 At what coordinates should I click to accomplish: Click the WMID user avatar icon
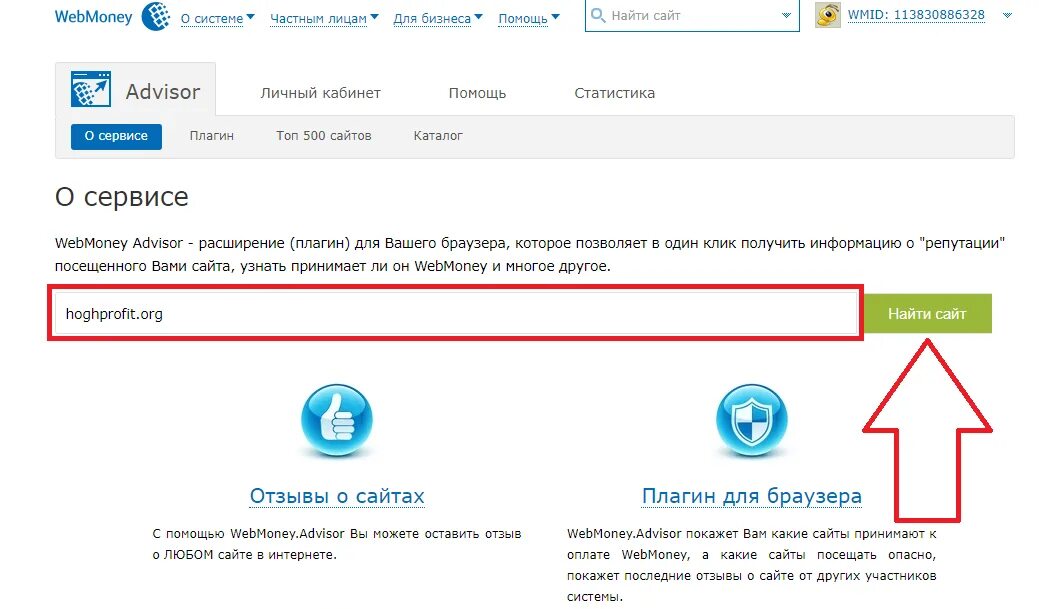click(828, 15)
